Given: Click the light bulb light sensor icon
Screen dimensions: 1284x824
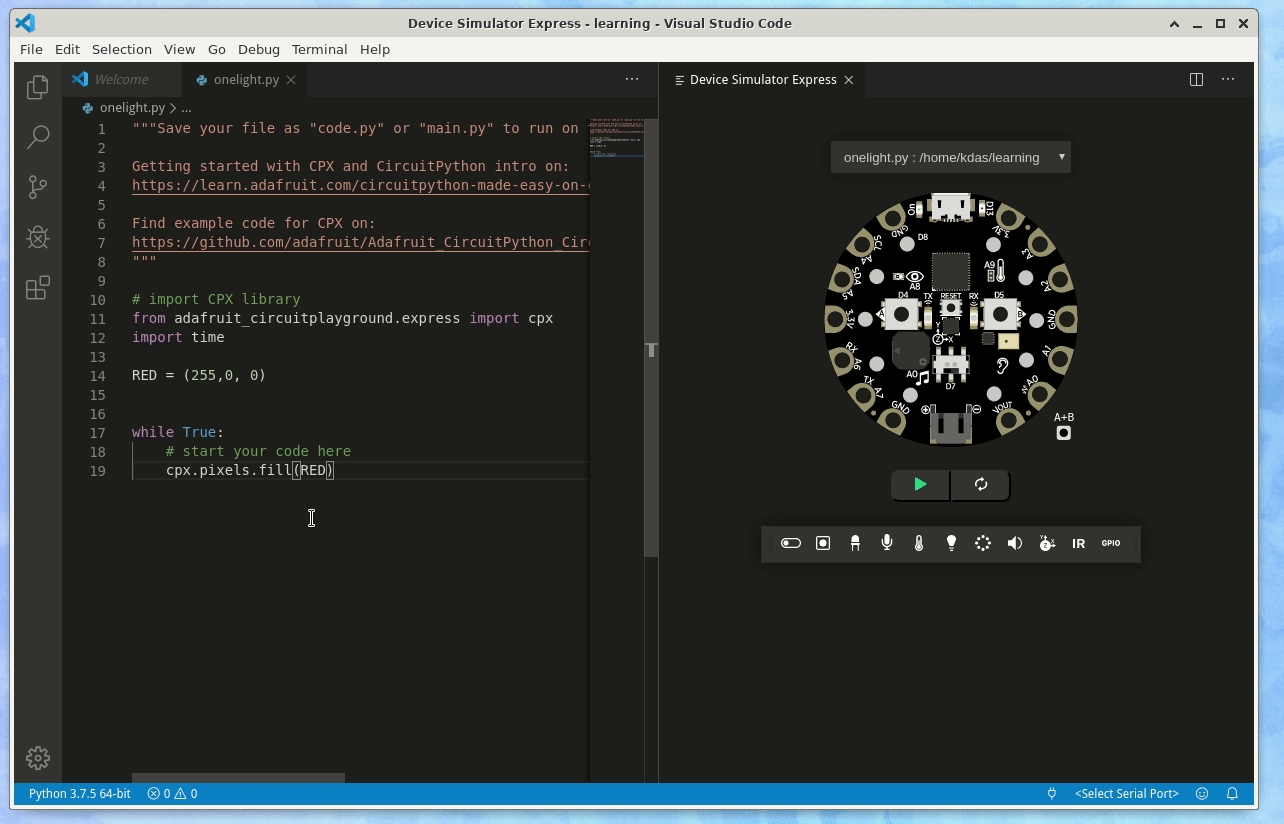Looking at the screenshot, I should coord(951,543).
